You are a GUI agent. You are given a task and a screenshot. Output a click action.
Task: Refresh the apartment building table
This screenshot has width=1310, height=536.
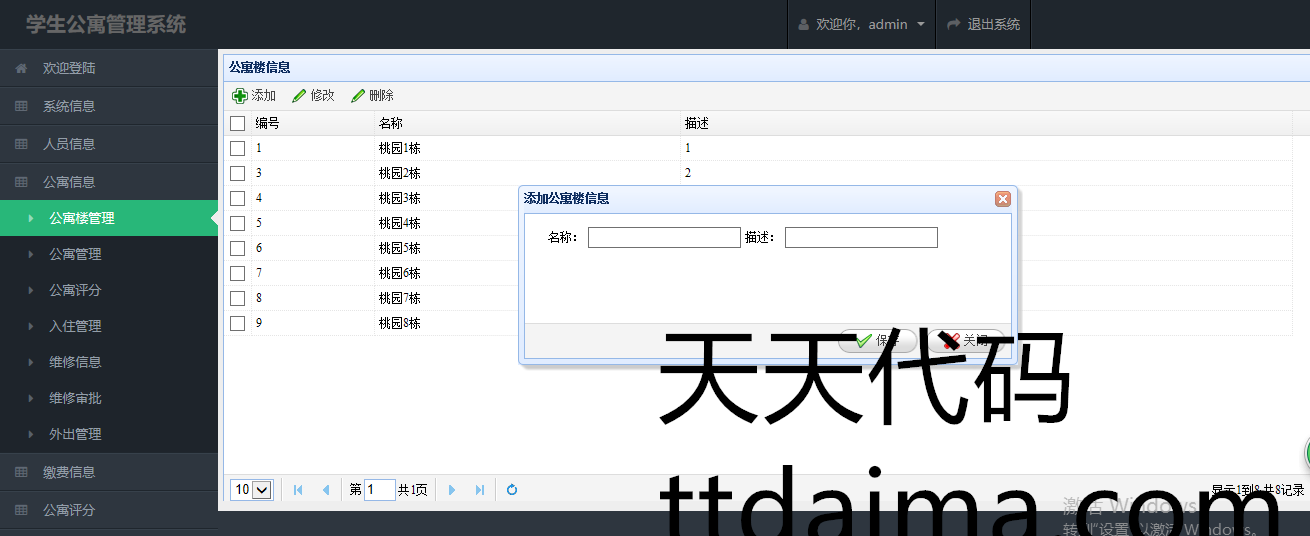[512, 490]
